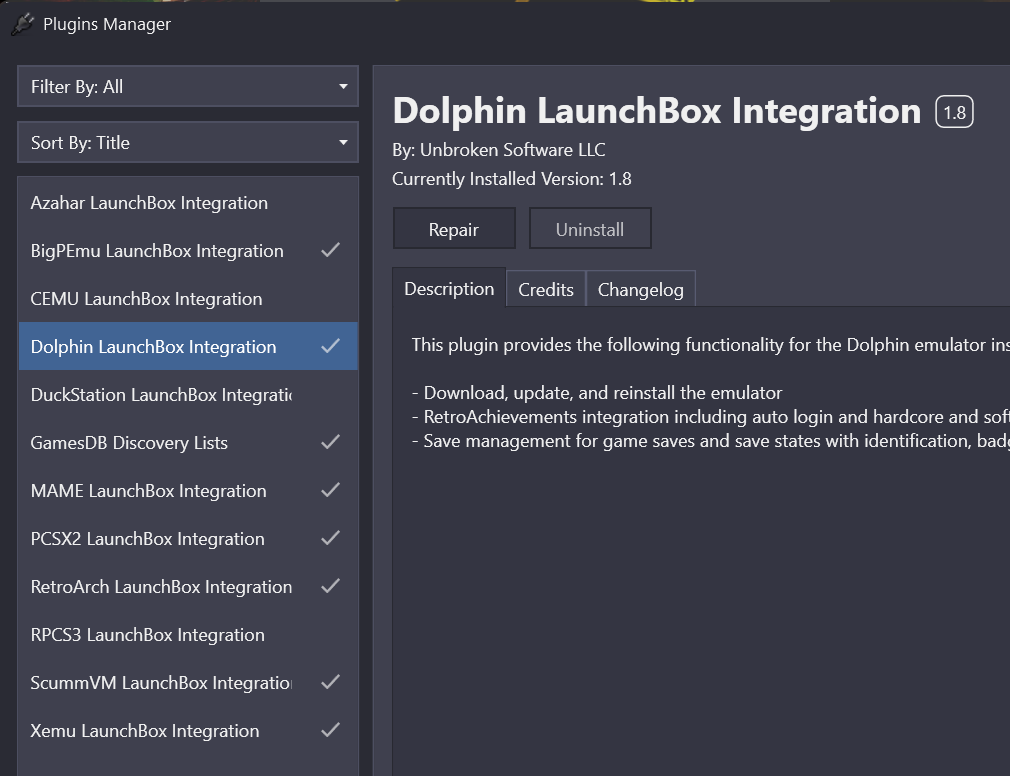Select CEMU LaunchBox Integration plugin

click(147, 299)
